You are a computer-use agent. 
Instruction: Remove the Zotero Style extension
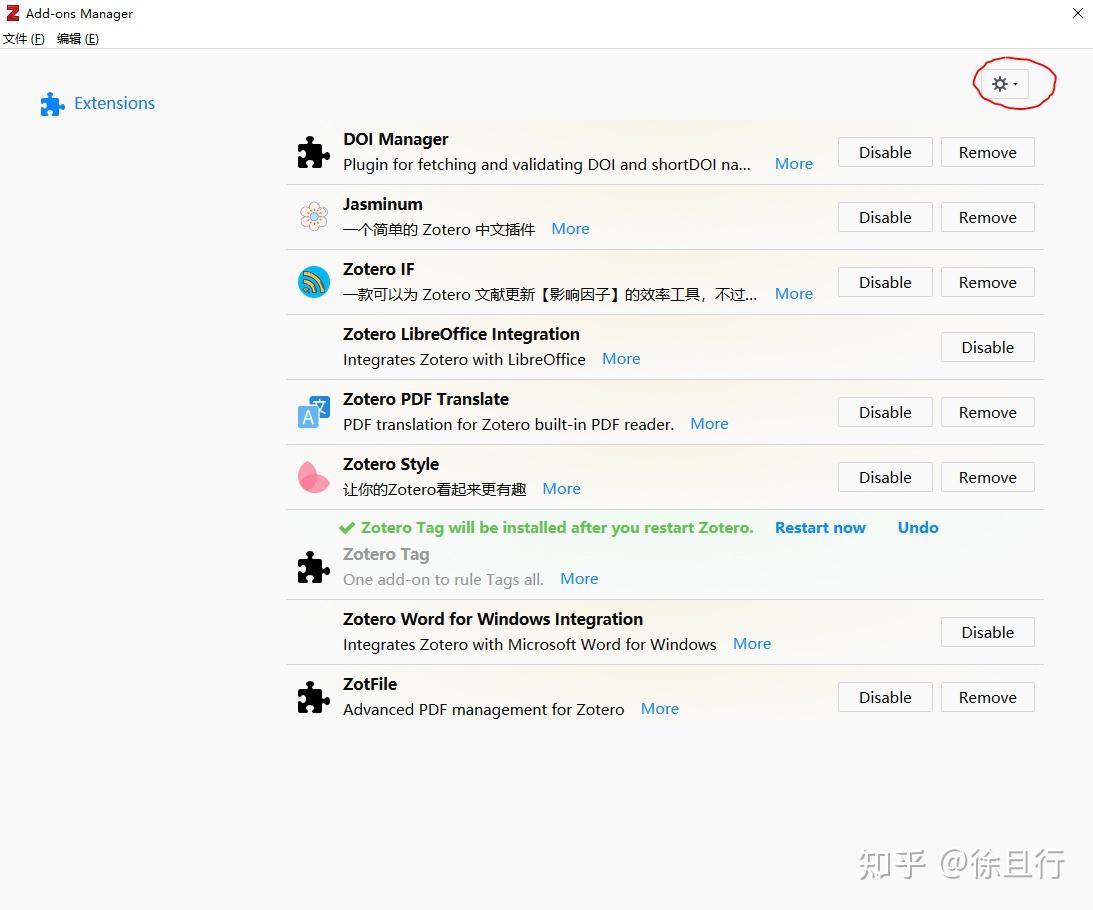point(987,477)
